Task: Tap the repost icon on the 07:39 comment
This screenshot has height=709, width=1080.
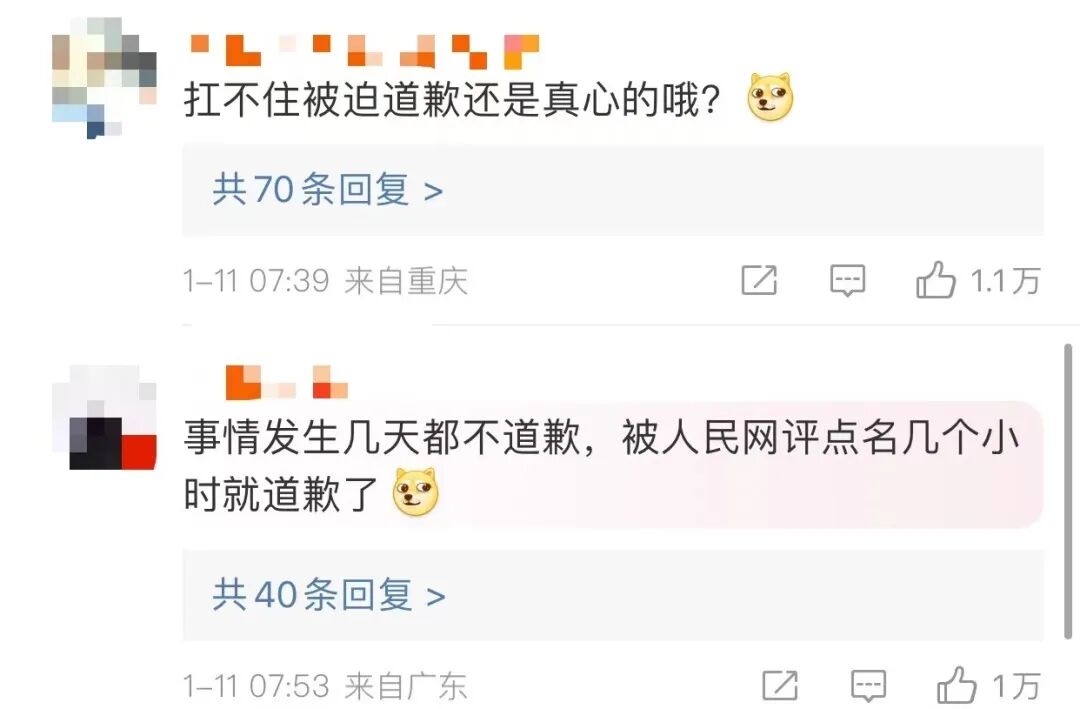Action: (x=759, y=280)
